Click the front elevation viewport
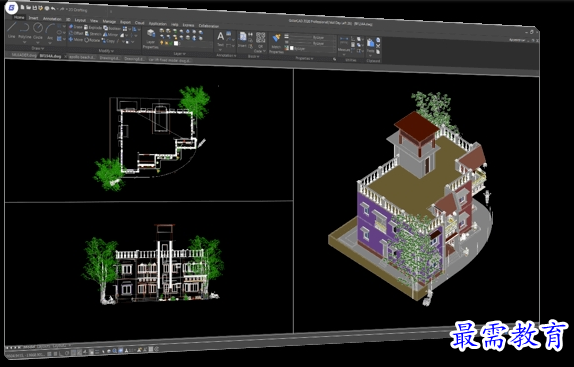Image resolution: width=574 pixels, height=367 pixels. pyautogui.click(x=149, y=273)
